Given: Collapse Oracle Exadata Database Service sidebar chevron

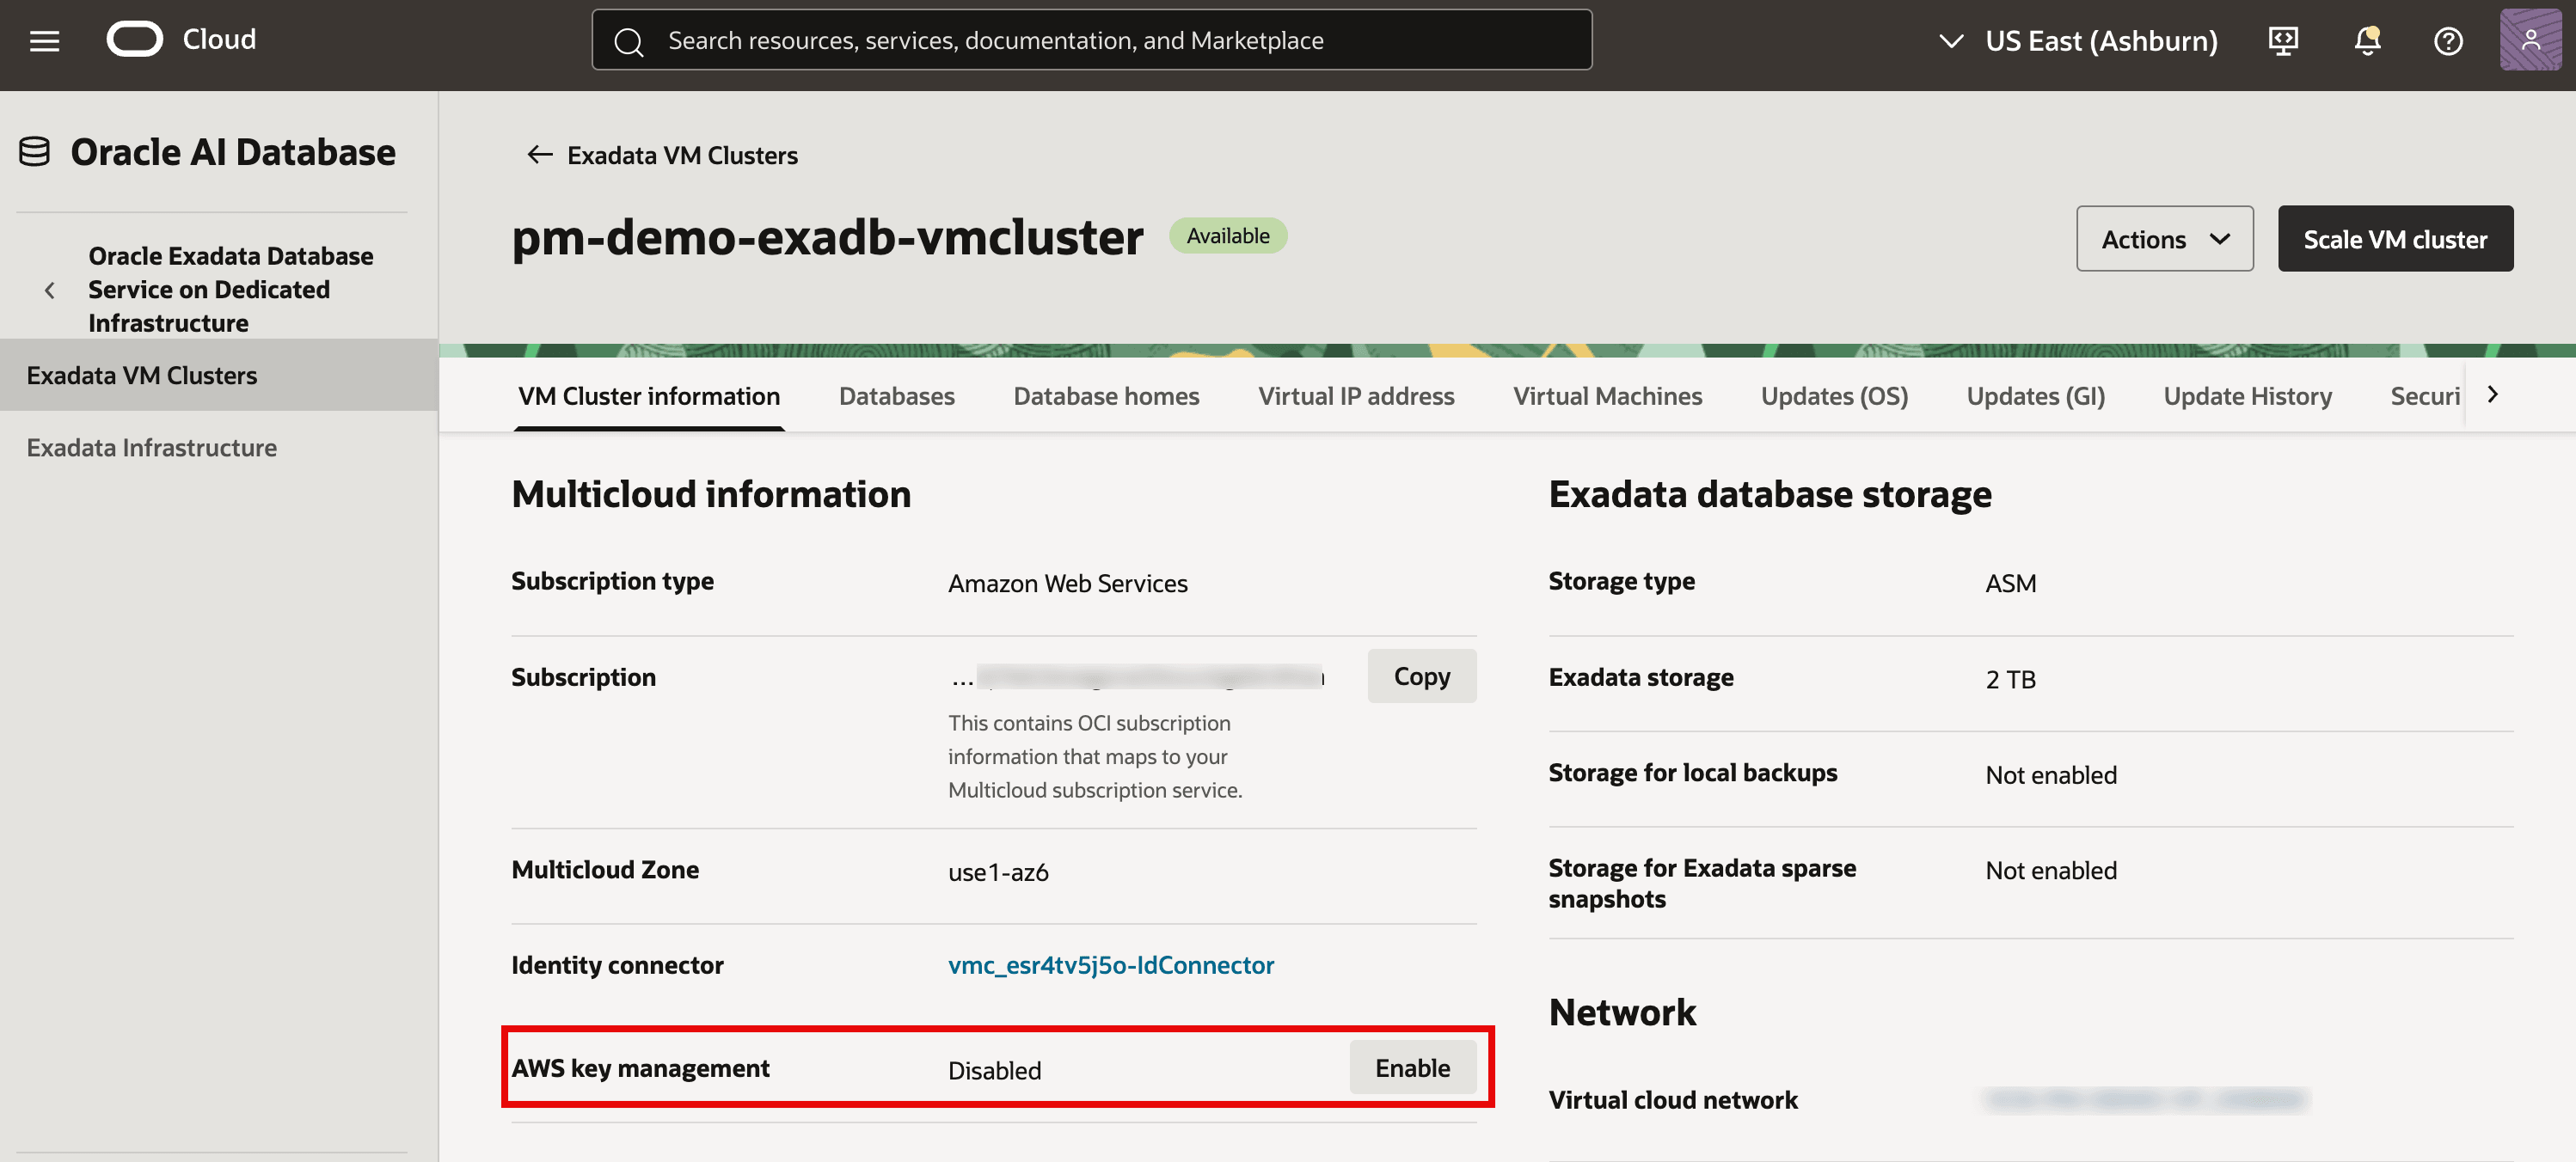Looking at the screenshot, I should pyautogui.click(x=49, y=290).
